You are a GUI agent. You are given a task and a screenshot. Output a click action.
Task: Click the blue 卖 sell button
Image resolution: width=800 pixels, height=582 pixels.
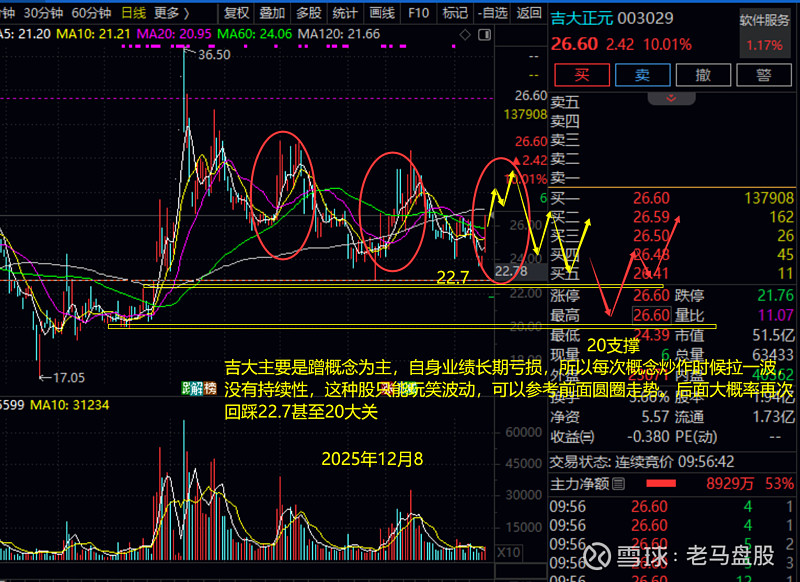tap(642, 75)
